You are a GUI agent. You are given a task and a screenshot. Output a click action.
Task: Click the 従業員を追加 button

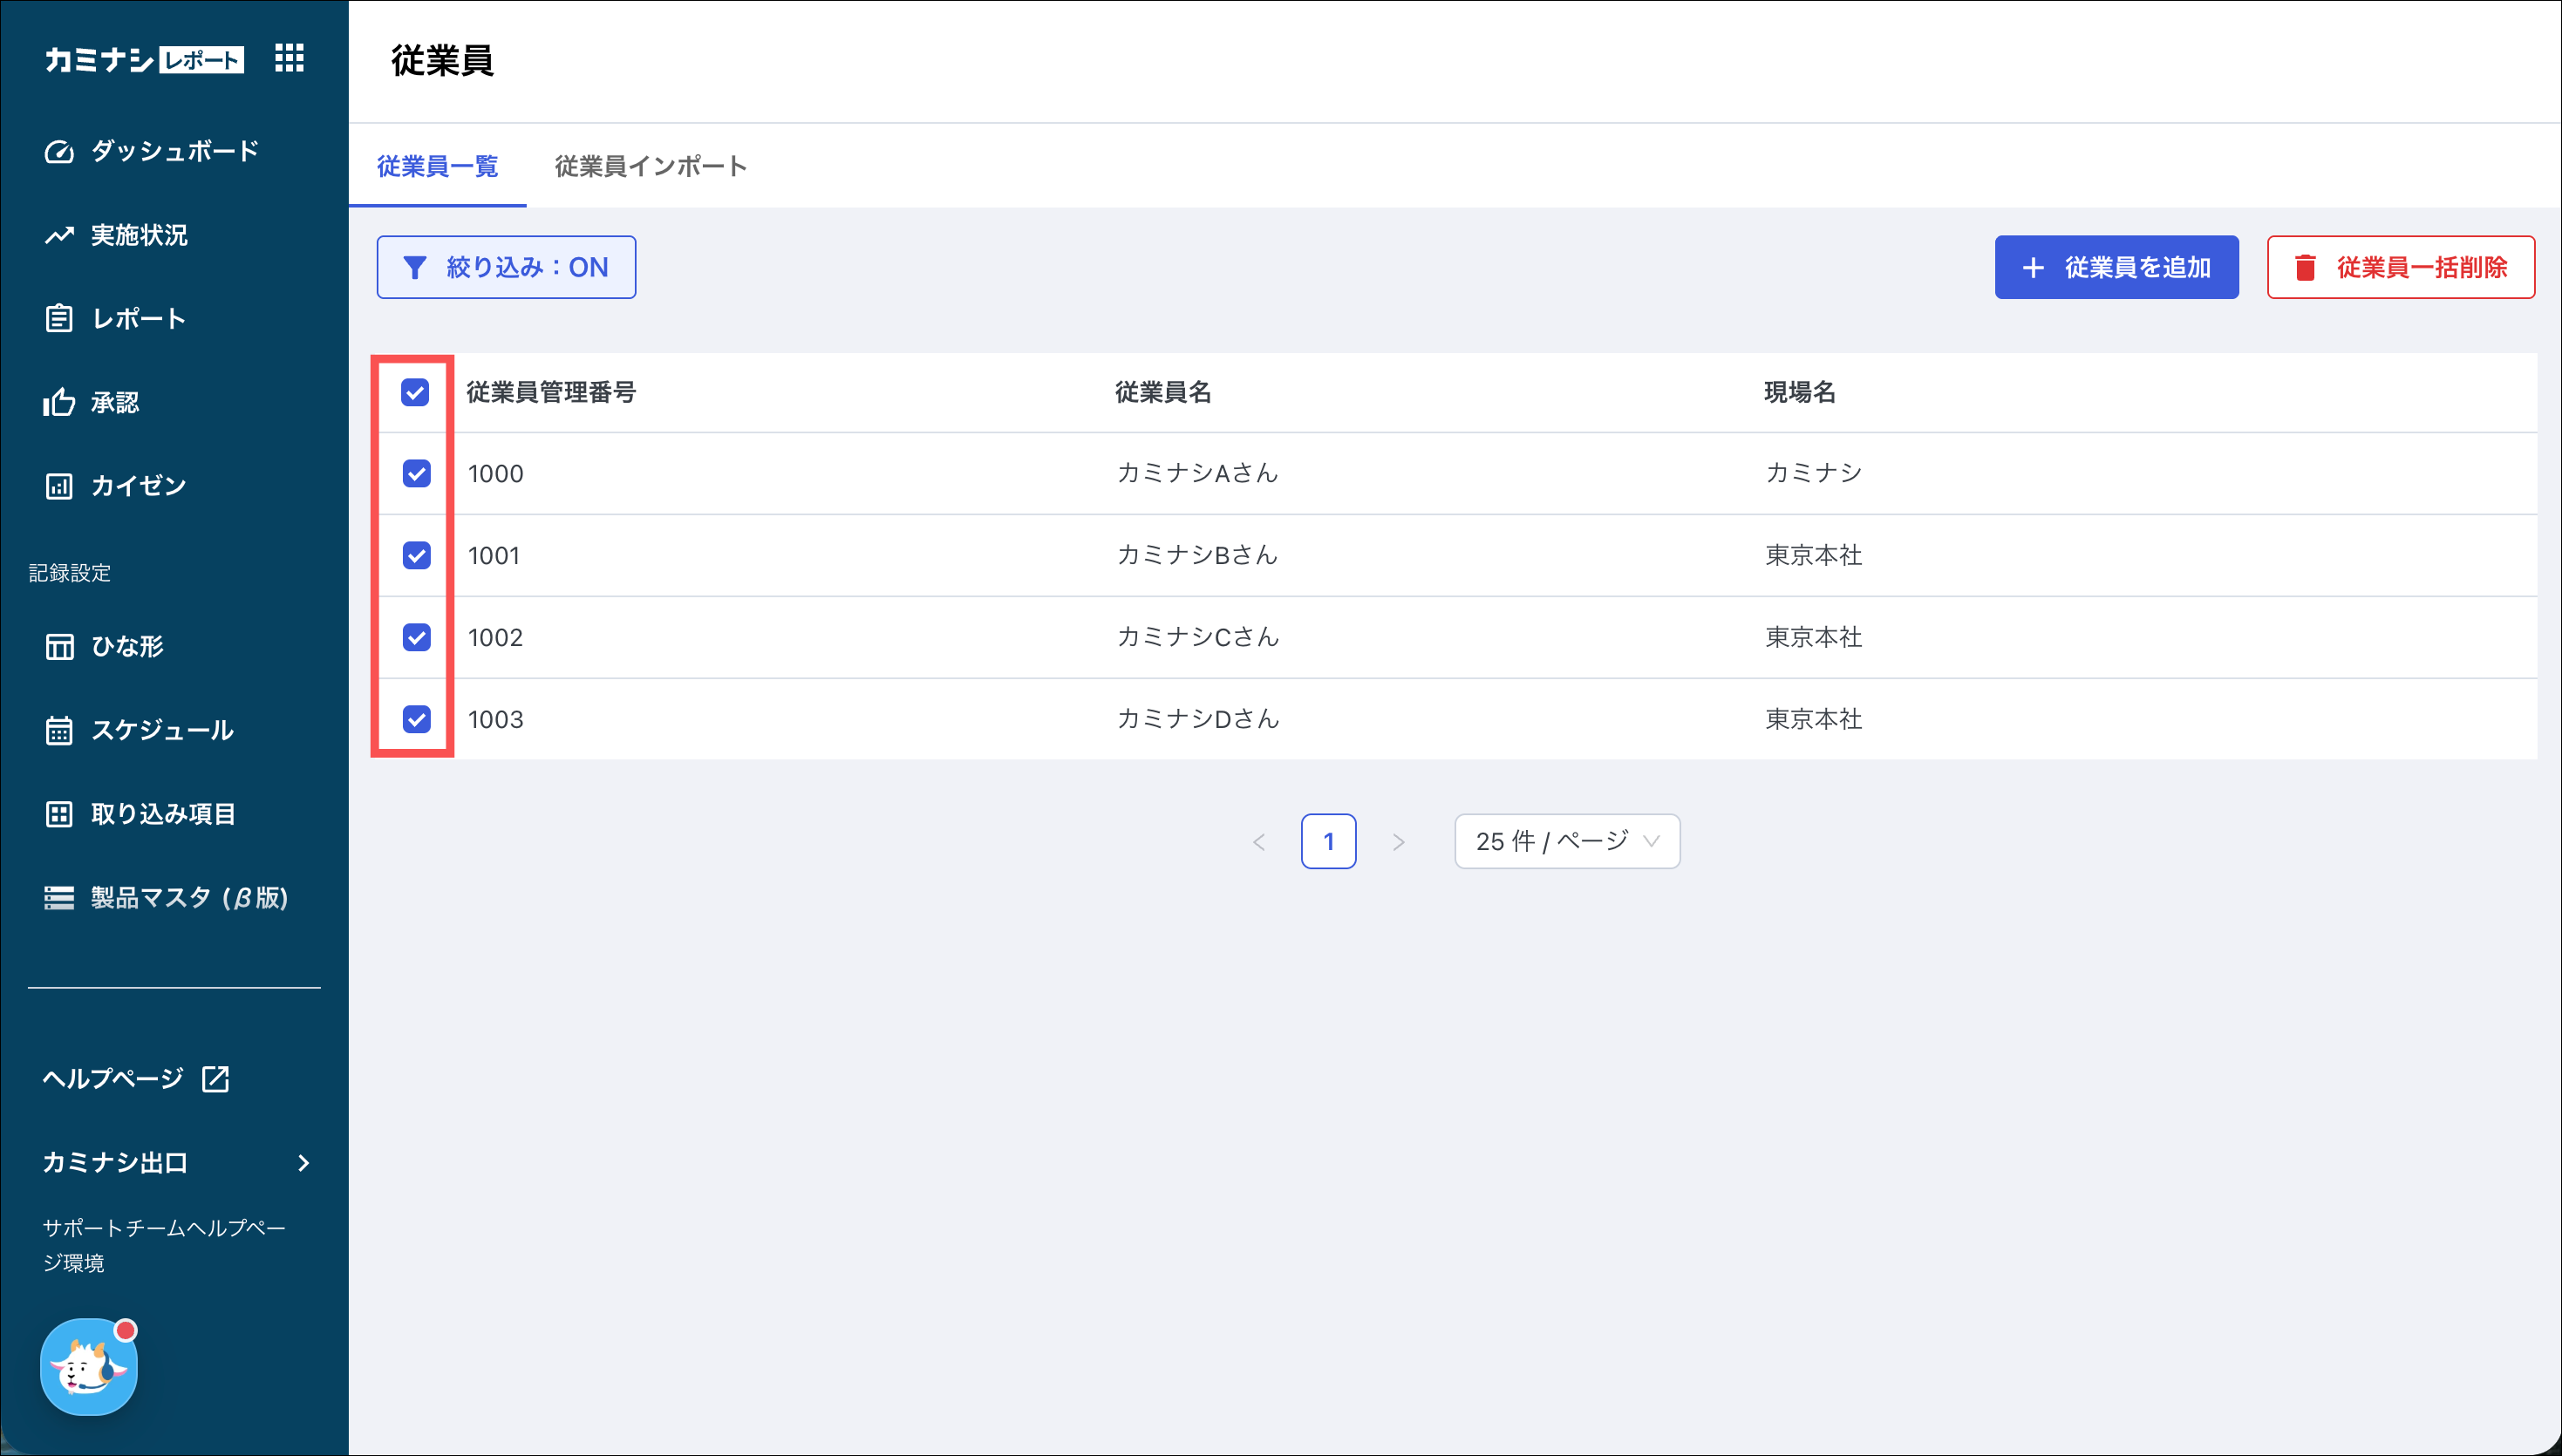[x=2116, y=267]
